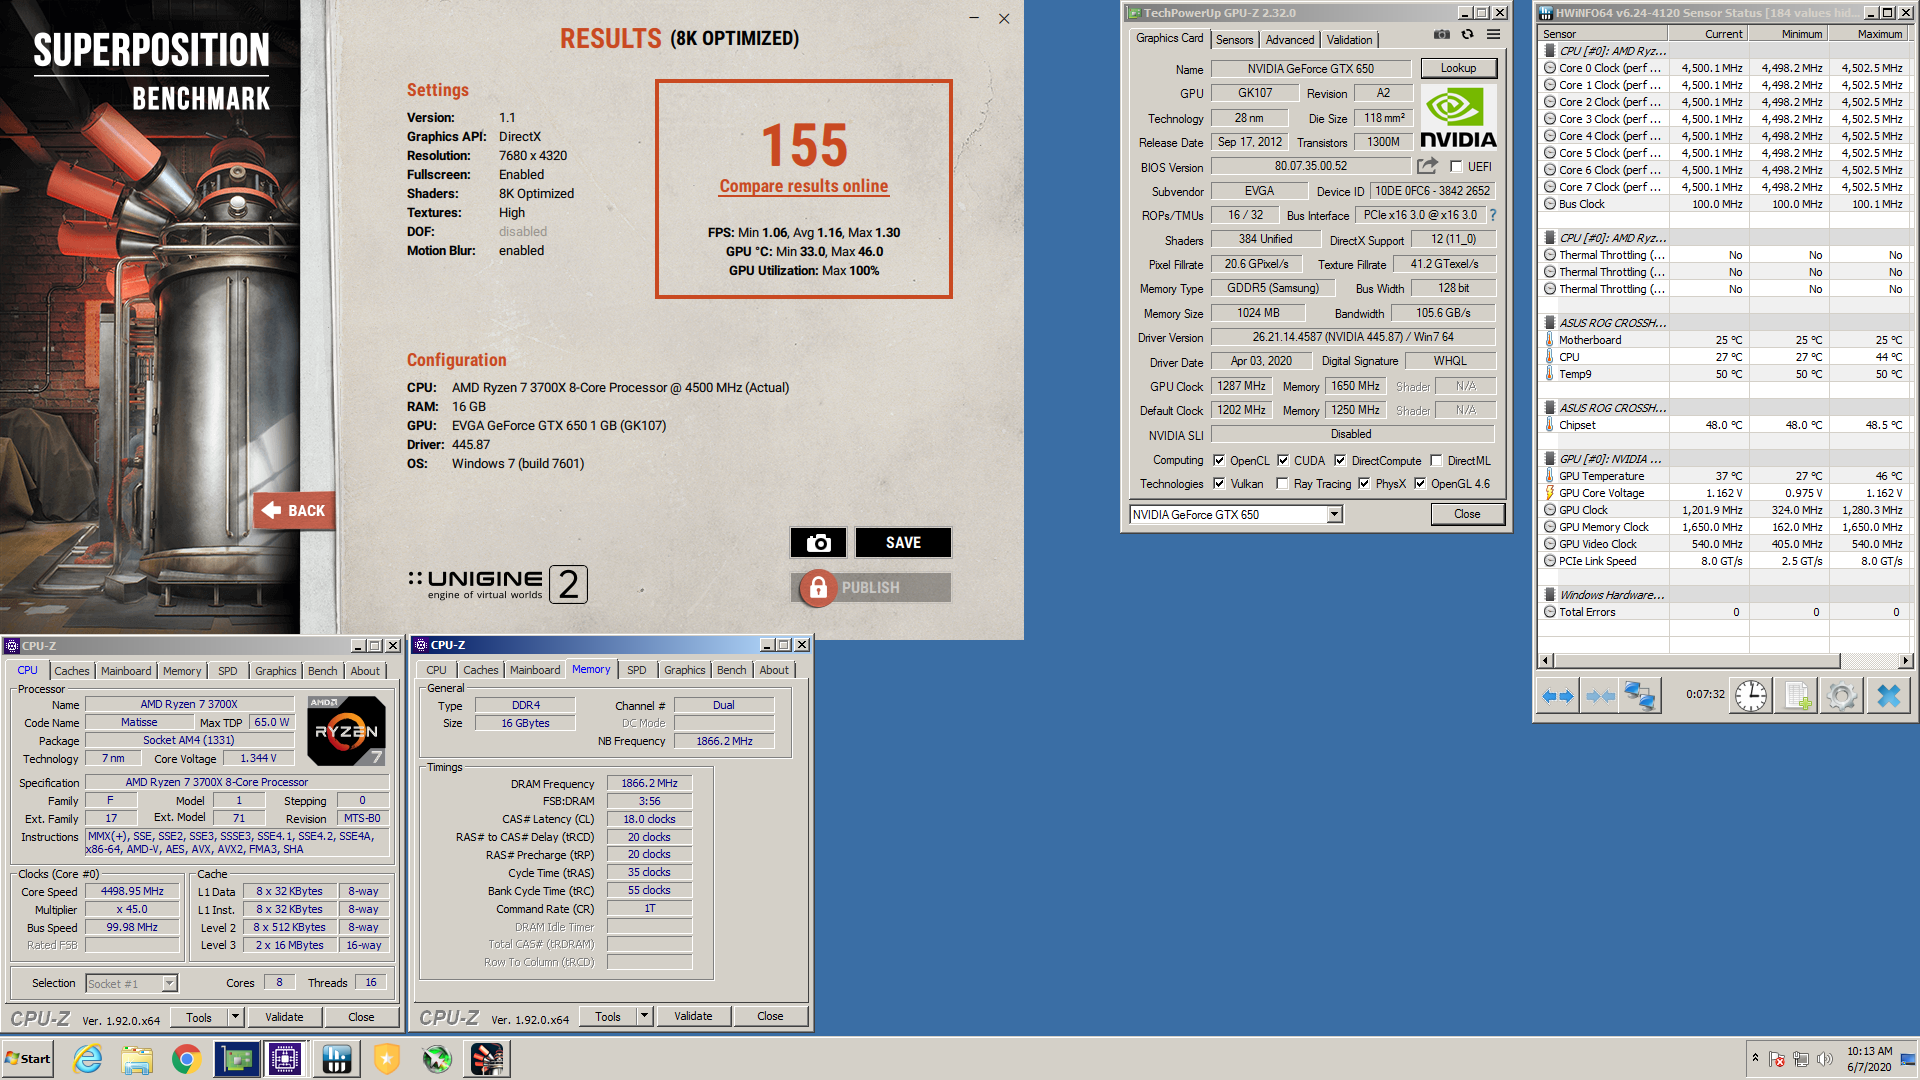Viewport: 1920px width, 1080px height.
Task: Click Close button in GPU-Z
Action: click(x=1467, y=514)
